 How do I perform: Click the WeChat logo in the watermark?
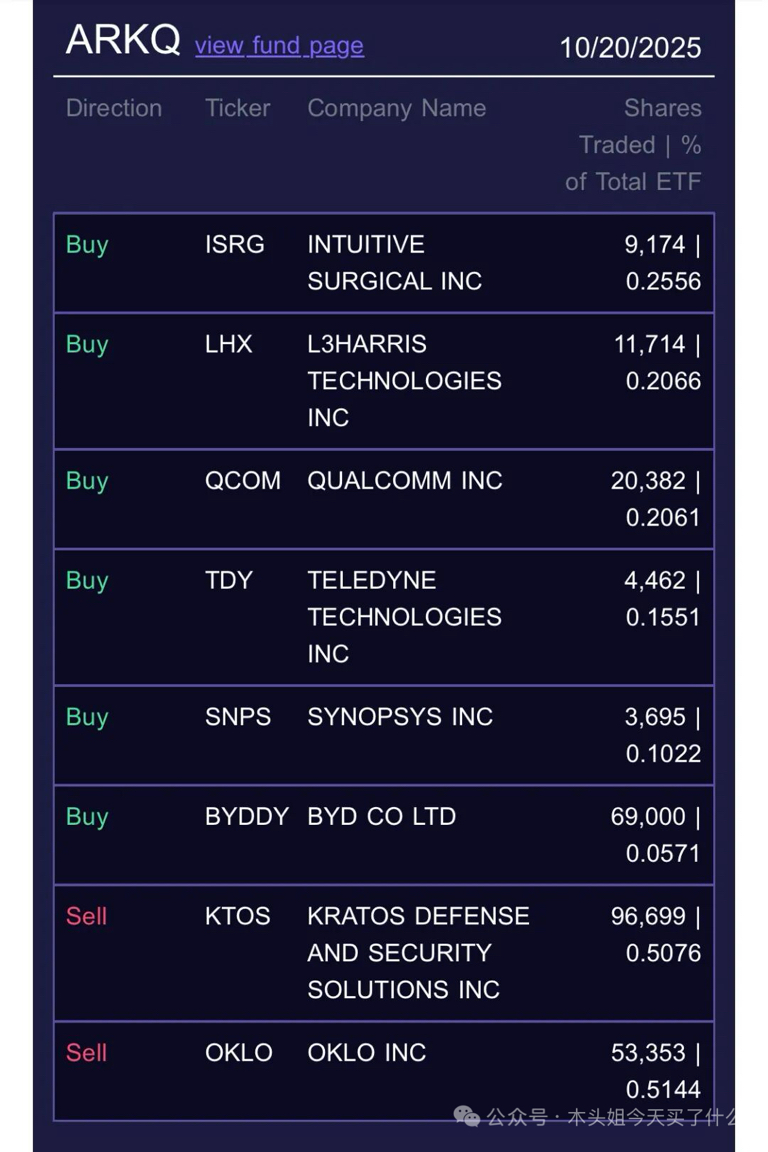[466, 1116]
